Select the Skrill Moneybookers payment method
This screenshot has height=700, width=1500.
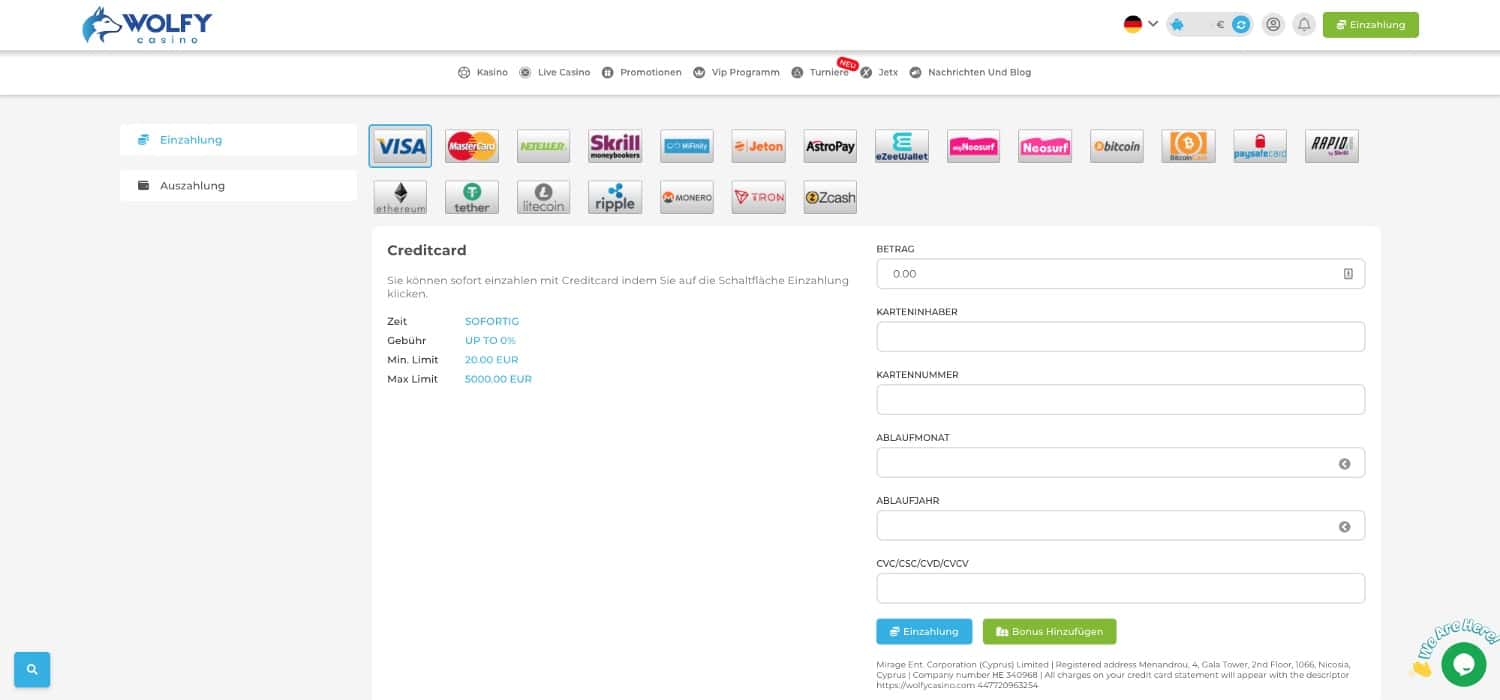[x=615, y=146]
